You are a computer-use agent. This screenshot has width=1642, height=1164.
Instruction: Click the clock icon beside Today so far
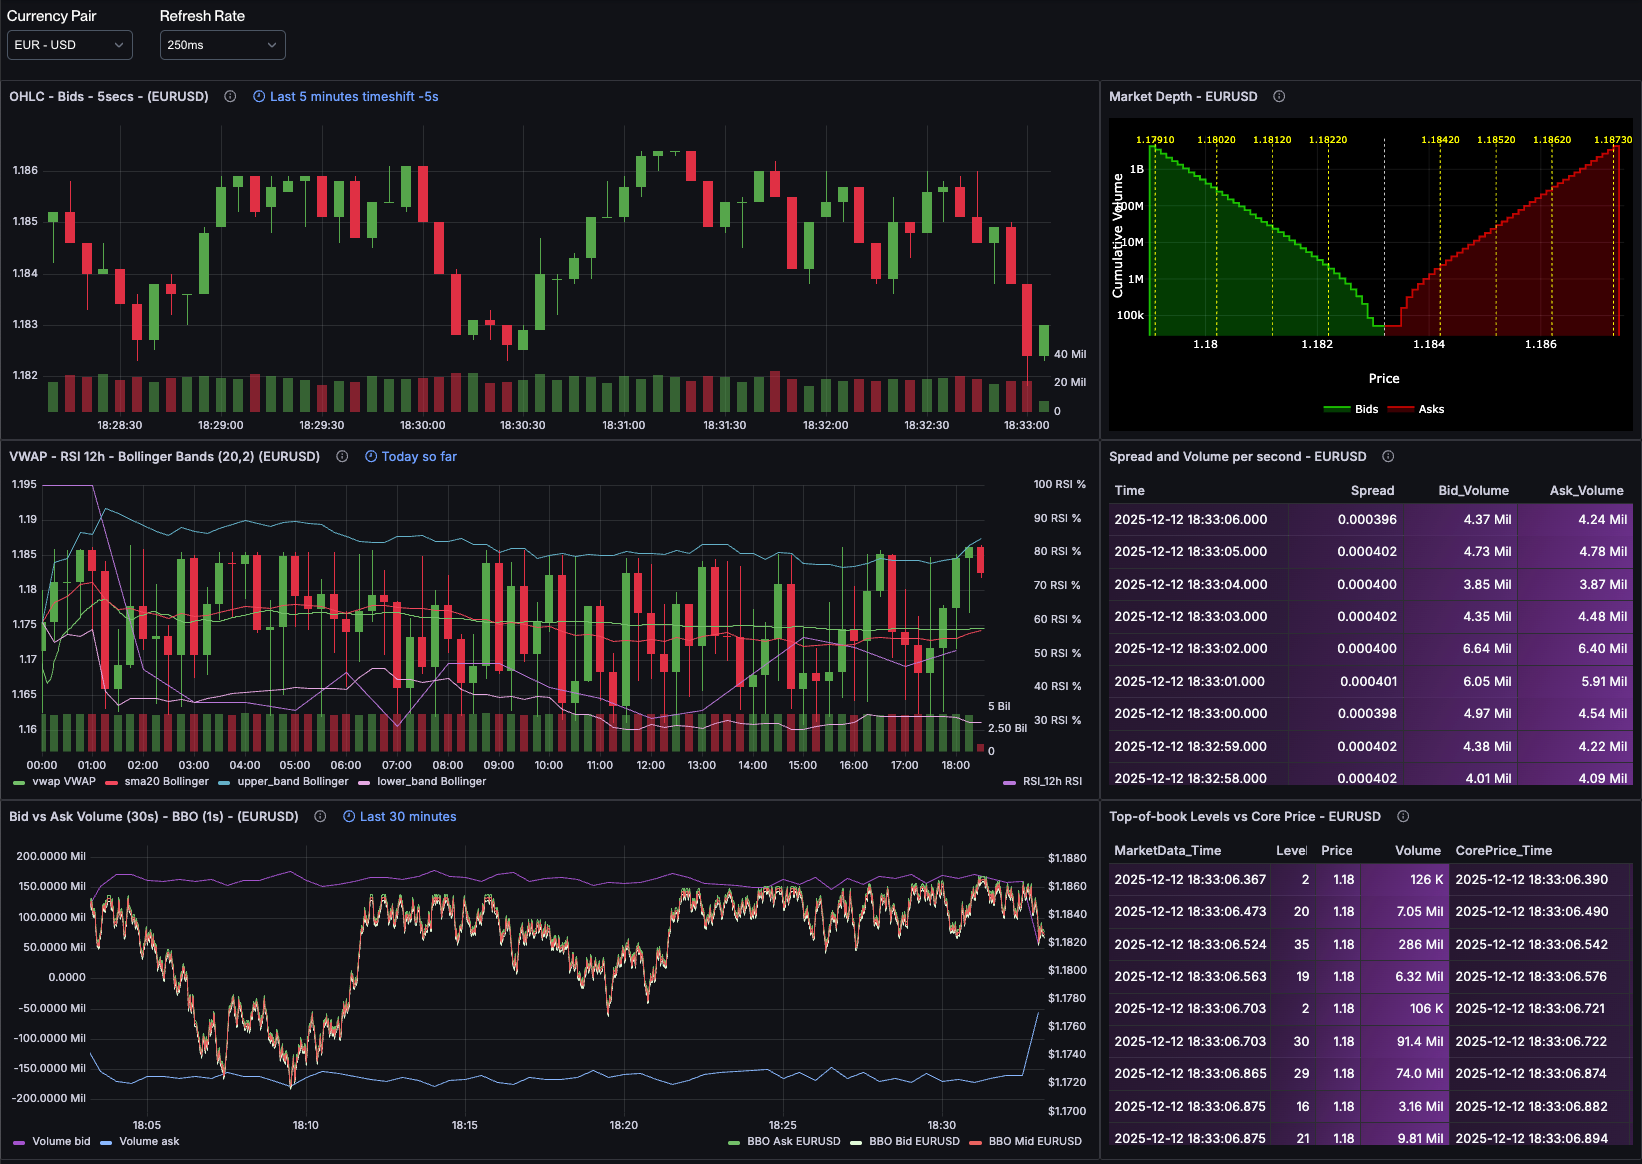(x=370, y=456)
